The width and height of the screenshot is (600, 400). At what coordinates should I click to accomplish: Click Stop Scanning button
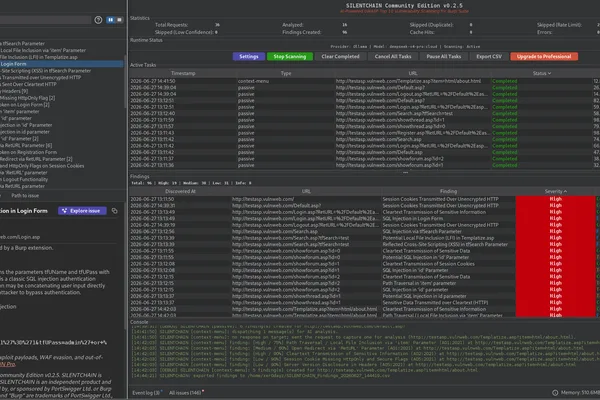point(290,57)
